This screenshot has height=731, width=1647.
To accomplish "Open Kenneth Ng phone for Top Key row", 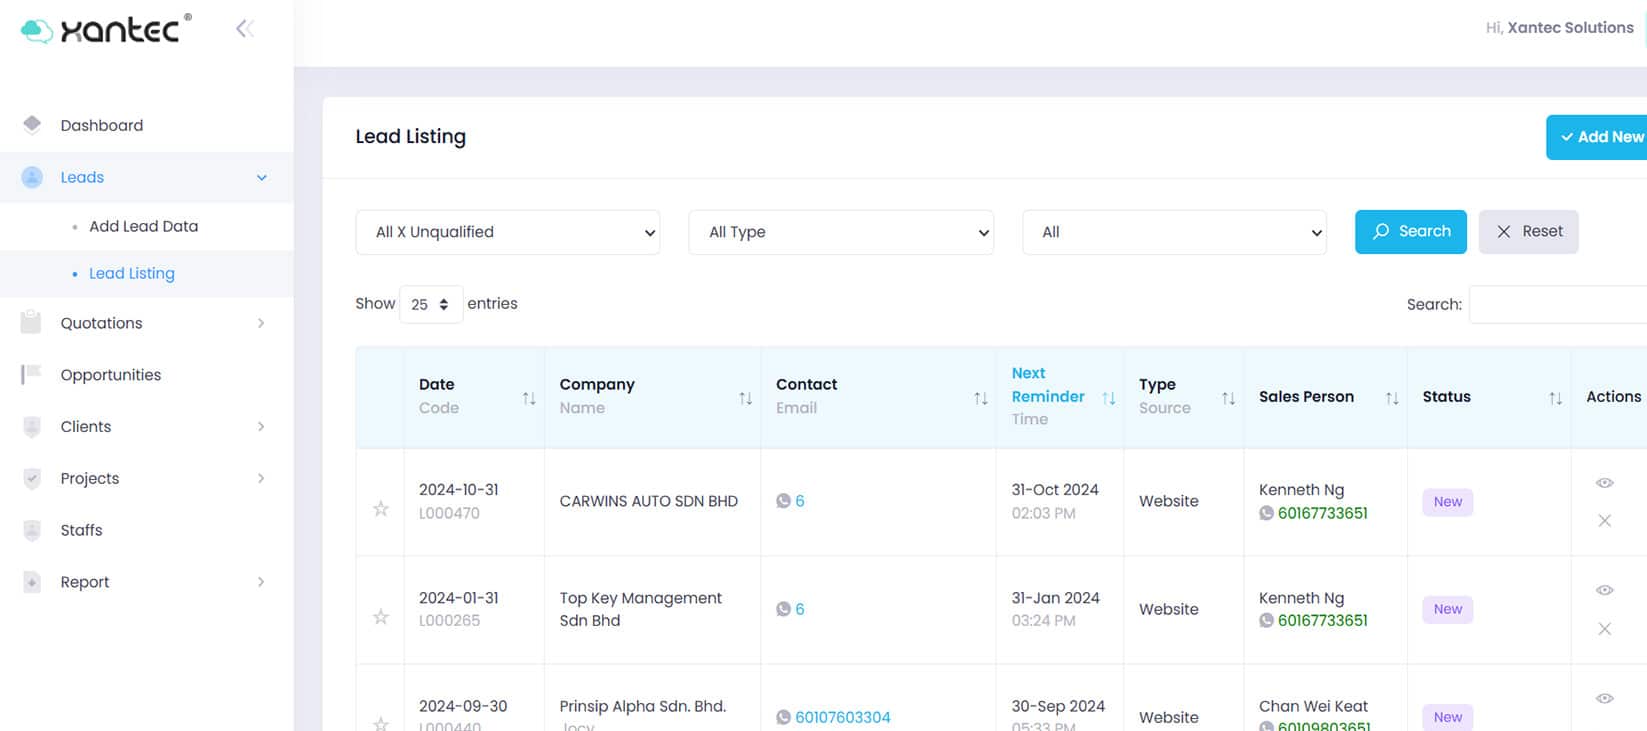I will (x=1322, y=620).
